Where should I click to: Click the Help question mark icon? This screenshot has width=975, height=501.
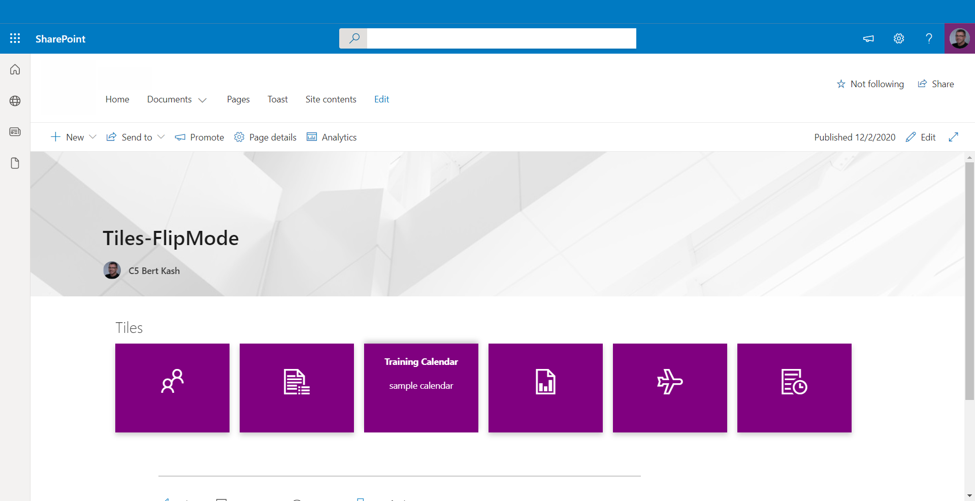coord(928,39)
